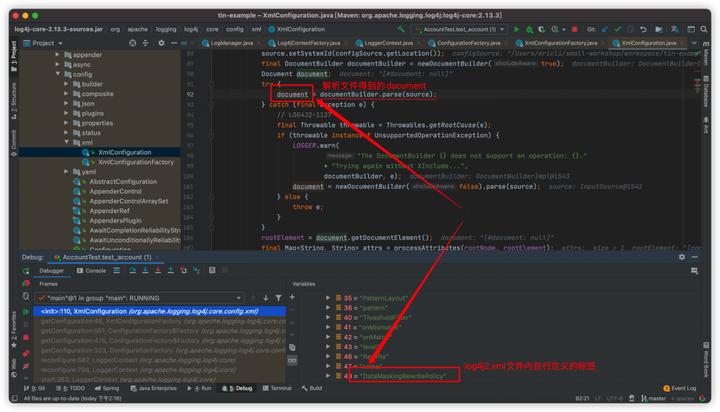Click the master git branch indicator
The image size is (720, 412).
click(x=653, y=398)
